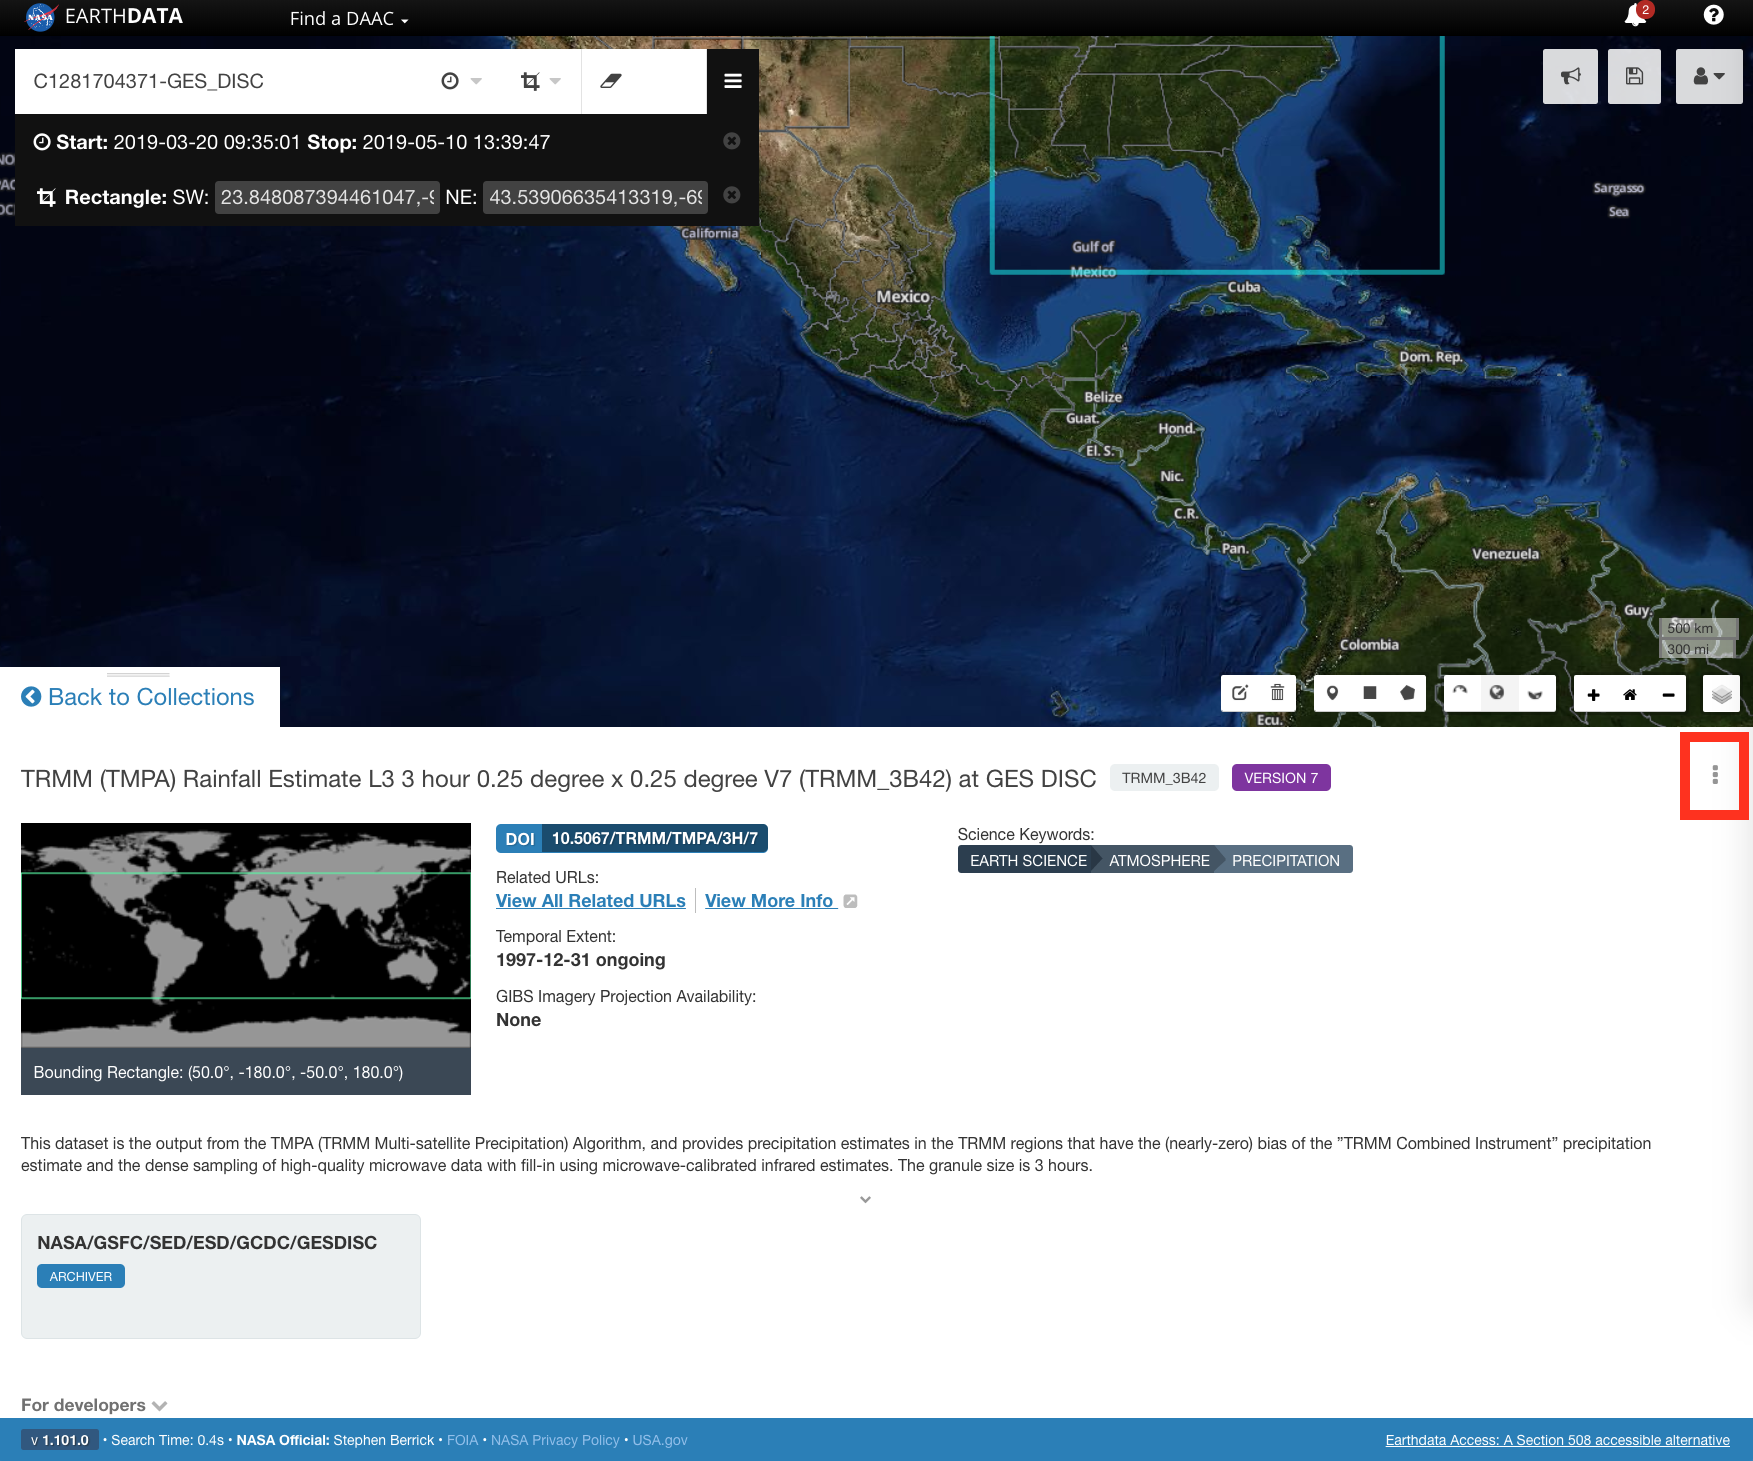The width and height of the screenshot is (1753, 1461).
Task: Click the home map reset button
Action: (1630, 694)
